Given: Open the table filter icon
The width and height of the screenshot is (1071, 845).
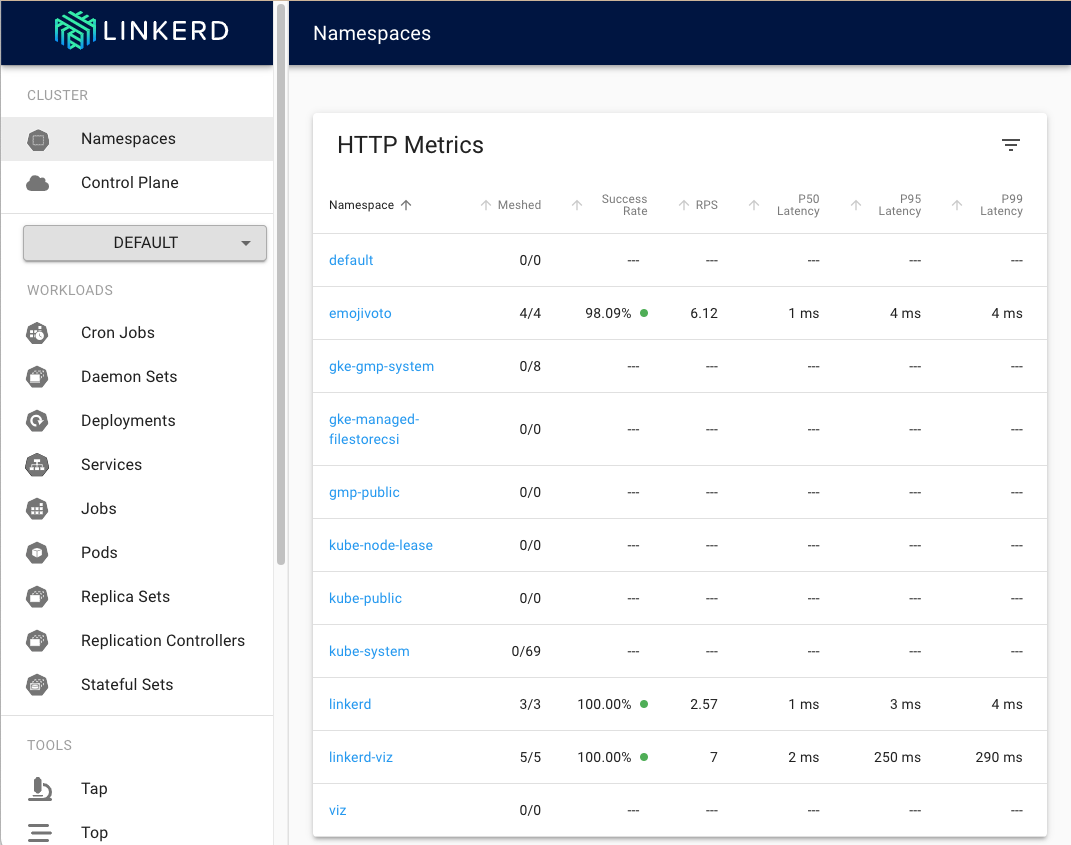Looking at the screenshot, I should 1010,145.
